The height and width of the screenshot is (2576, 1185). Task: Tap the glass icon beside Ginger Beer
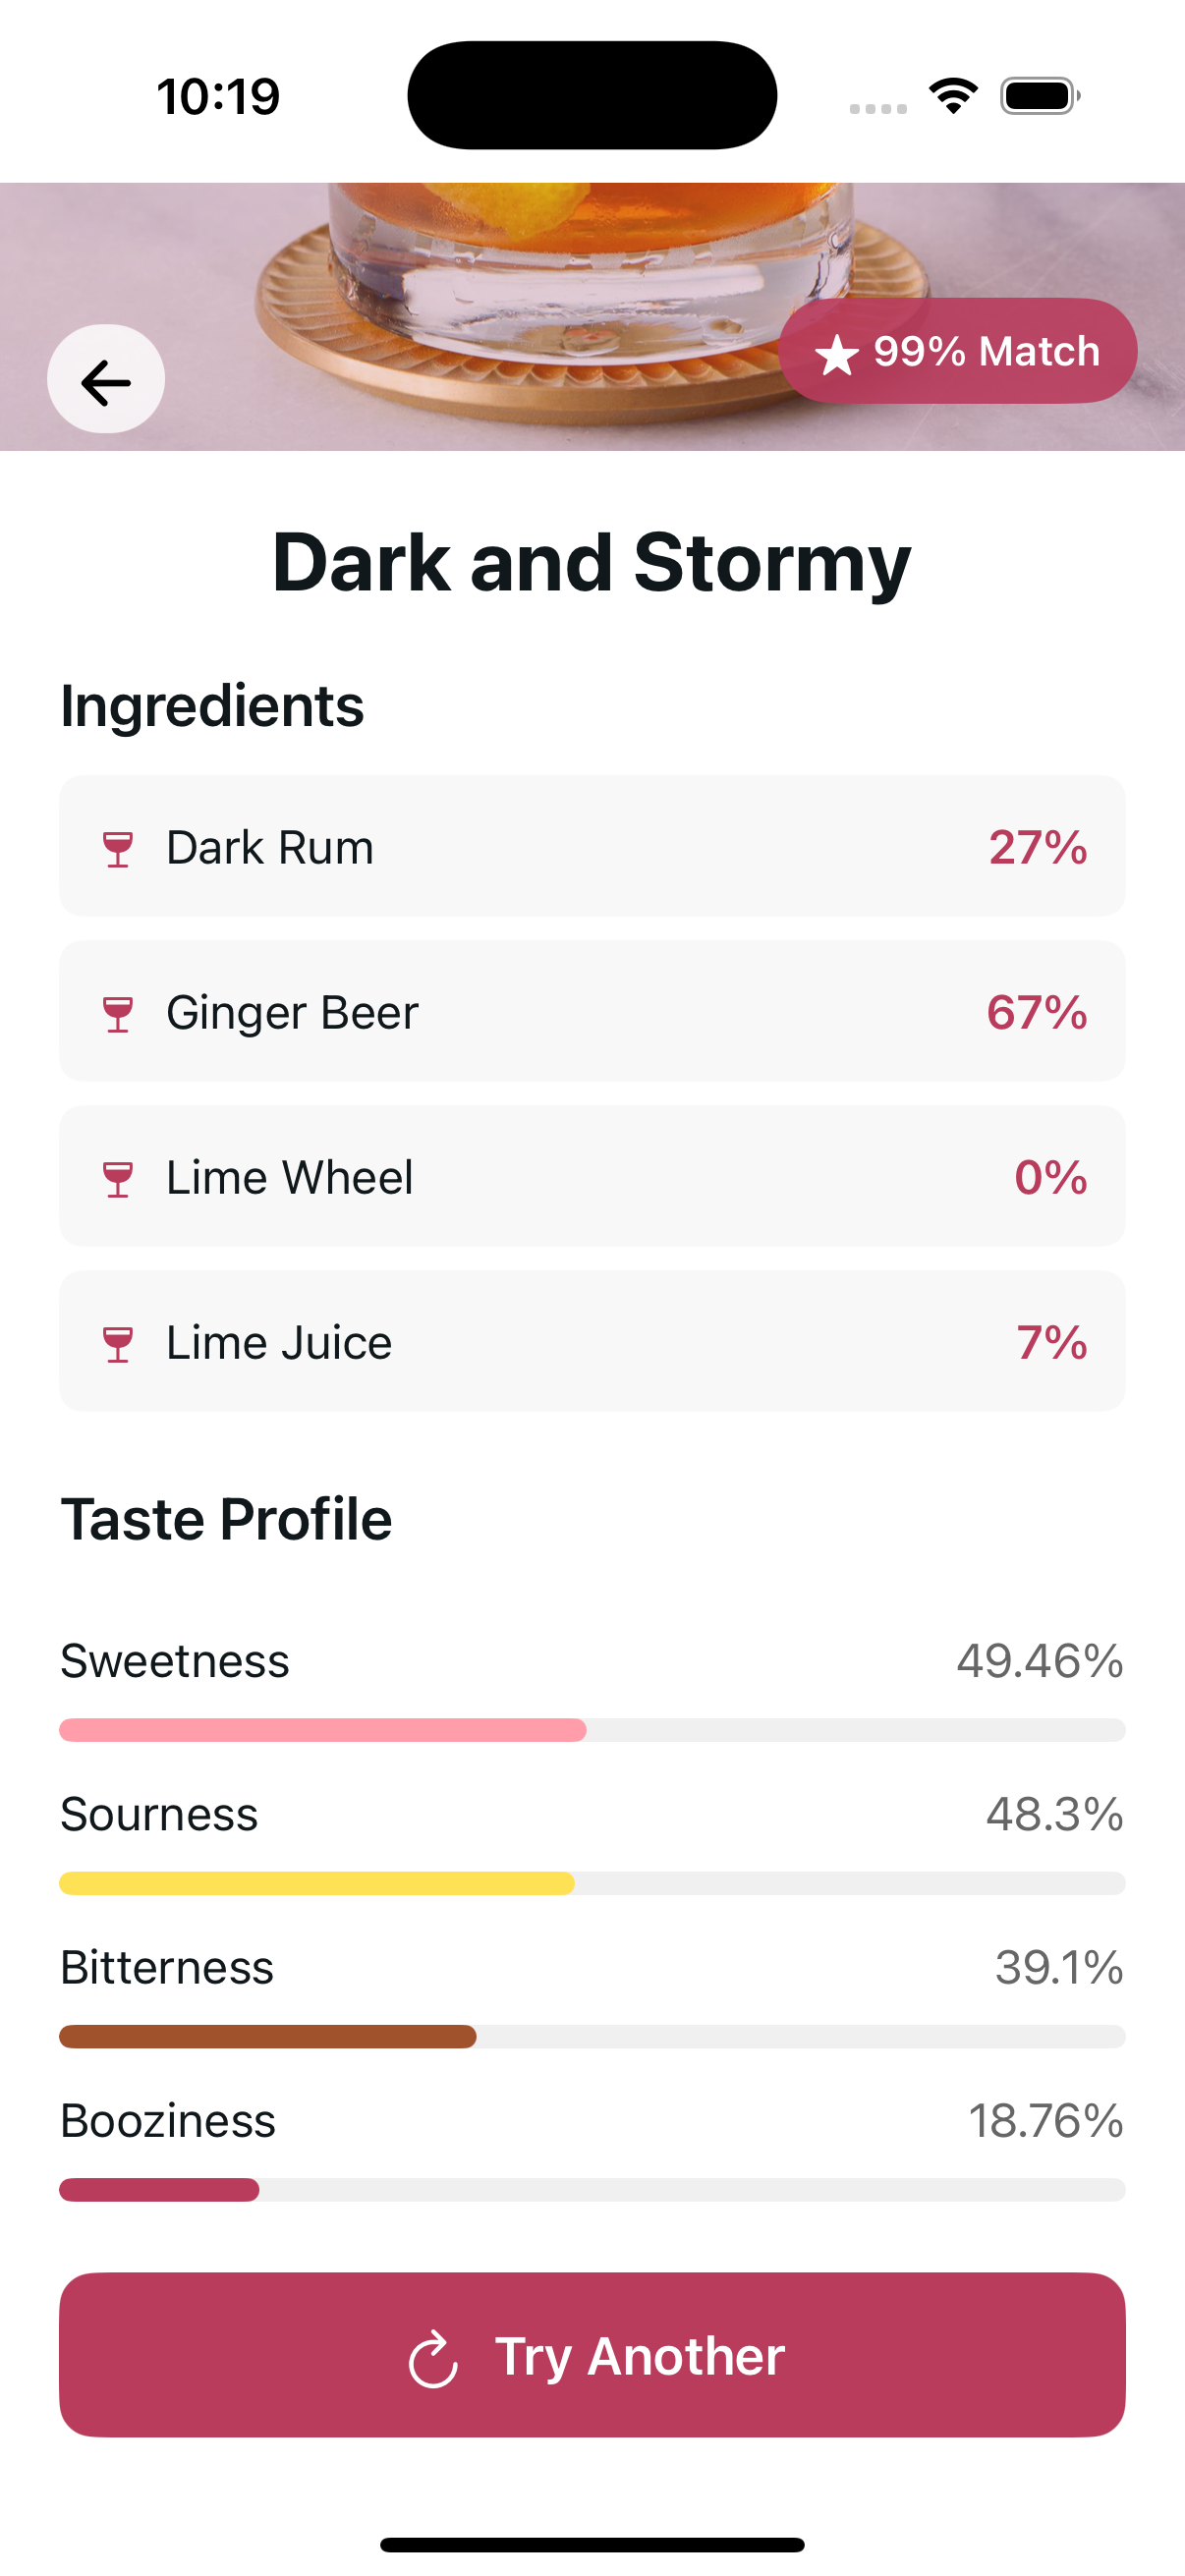[x=118, y=1013]
